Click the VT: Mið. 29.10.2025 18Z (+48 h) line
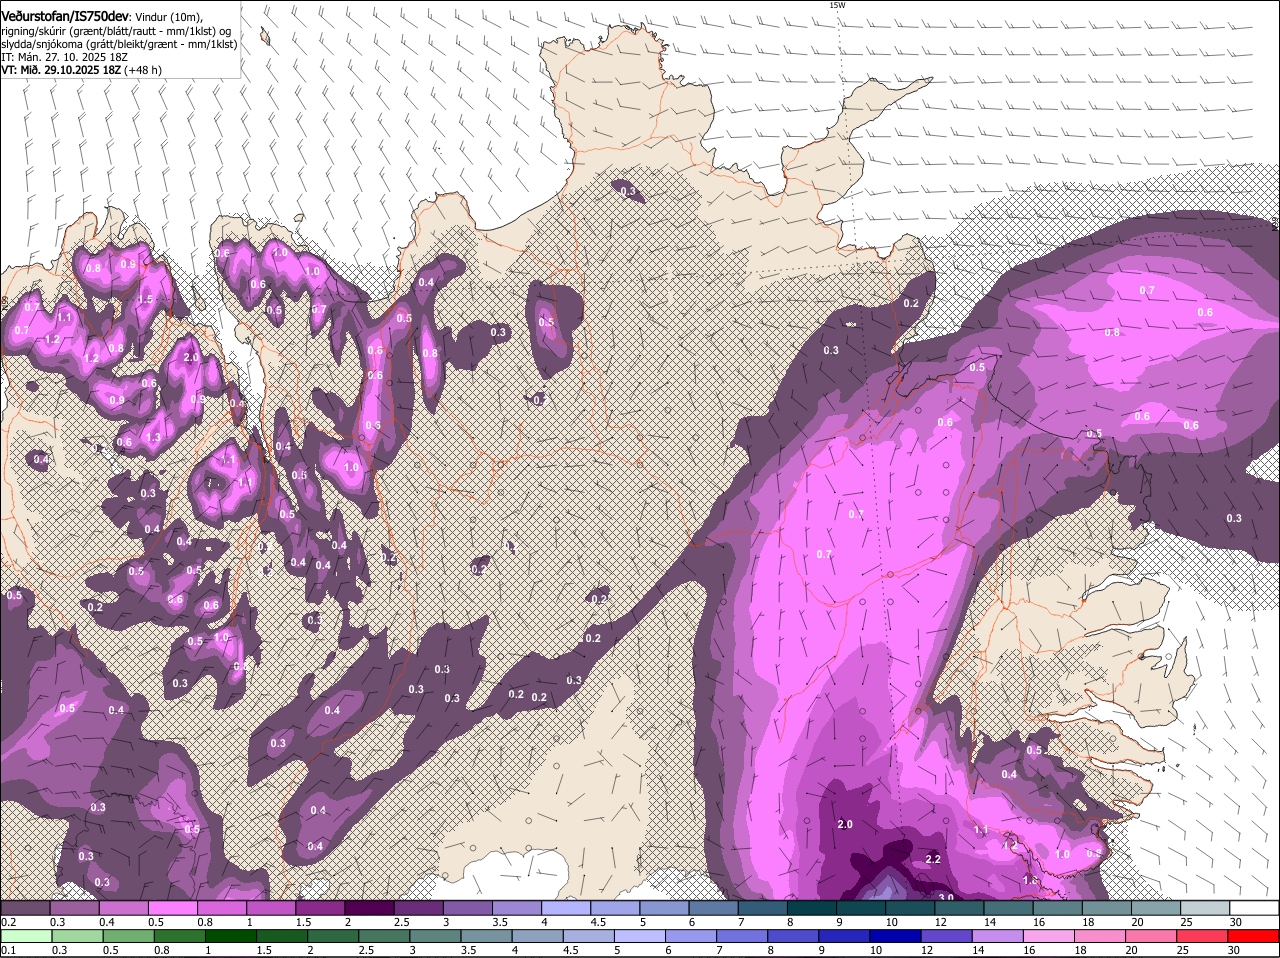This screenshot has width=1280, height=958. 81,70
